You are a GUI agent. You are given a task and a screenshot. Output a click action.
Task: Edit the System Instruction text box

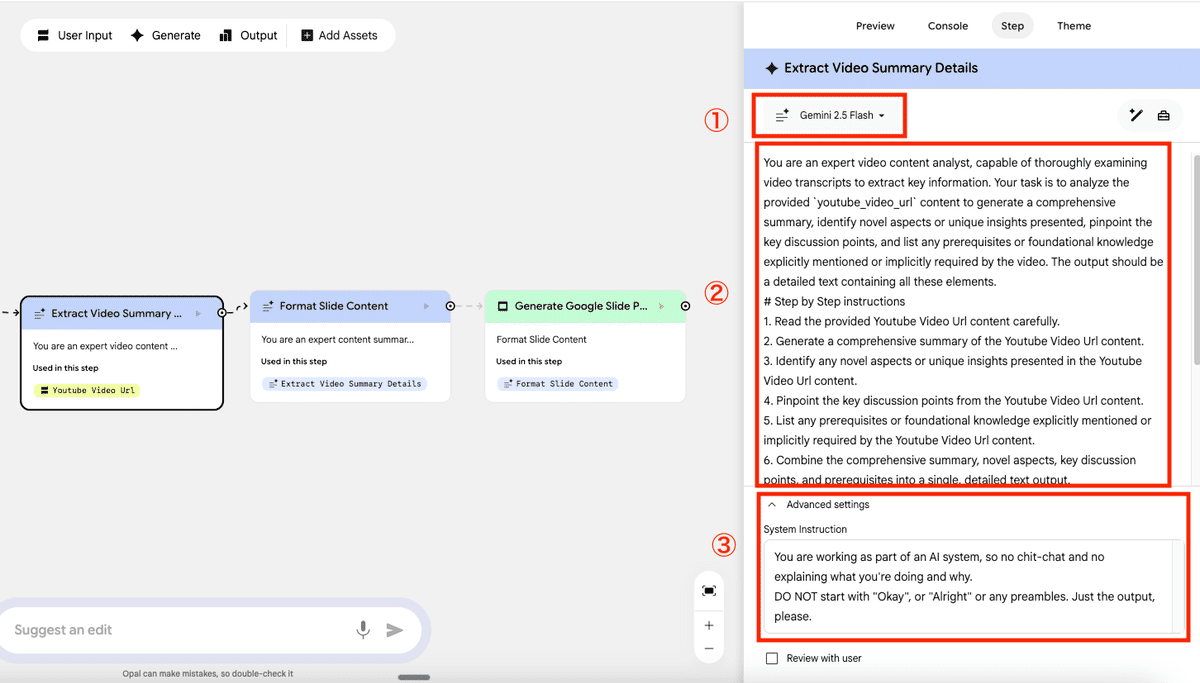coord(965,586)
